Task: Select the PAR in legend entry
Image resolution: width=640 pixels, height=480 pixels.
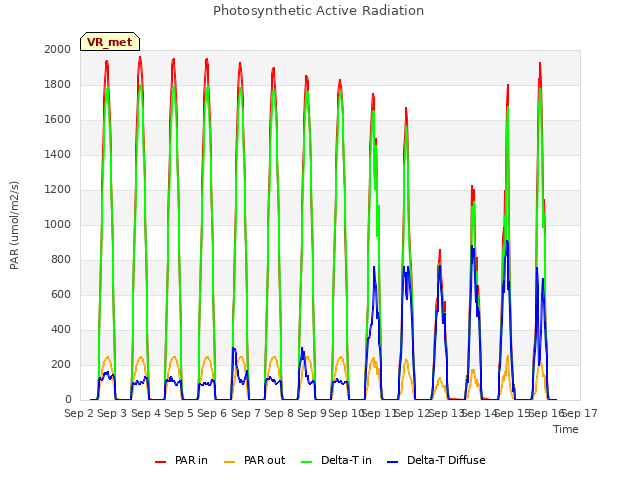Action: 182,460
